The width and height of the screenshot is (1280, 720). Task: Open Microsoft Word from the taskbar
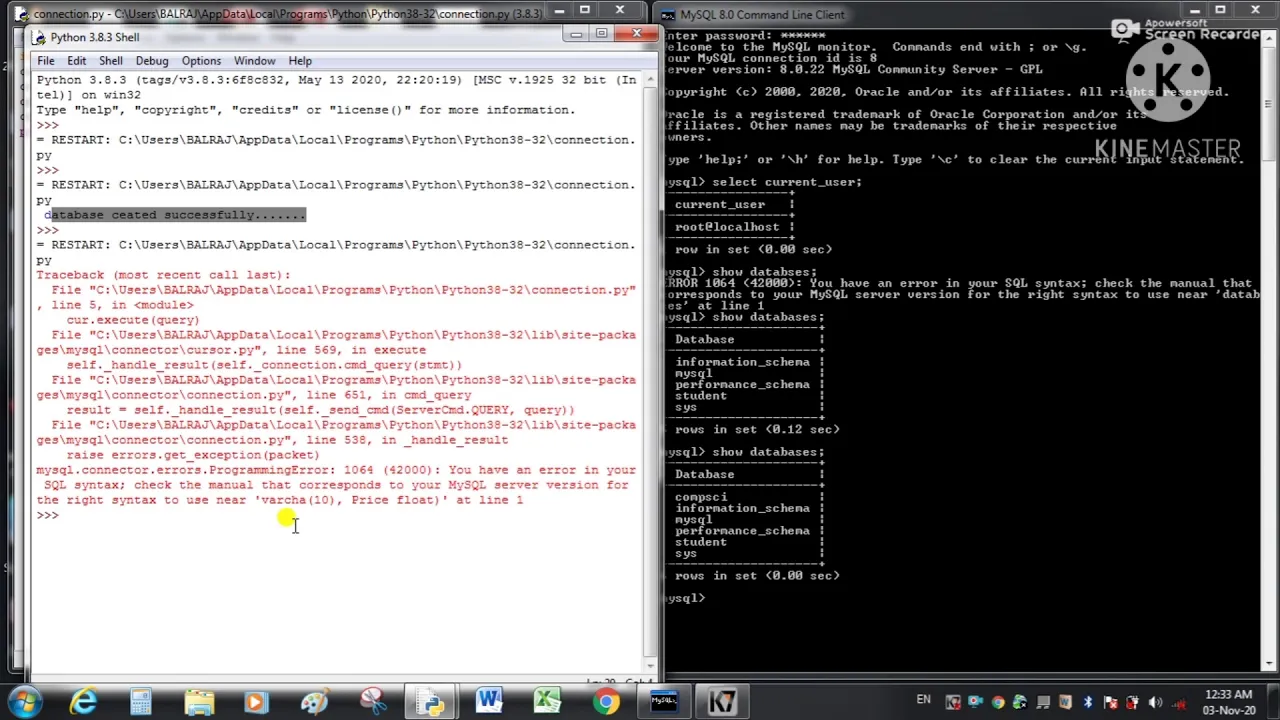pos(490,702)
